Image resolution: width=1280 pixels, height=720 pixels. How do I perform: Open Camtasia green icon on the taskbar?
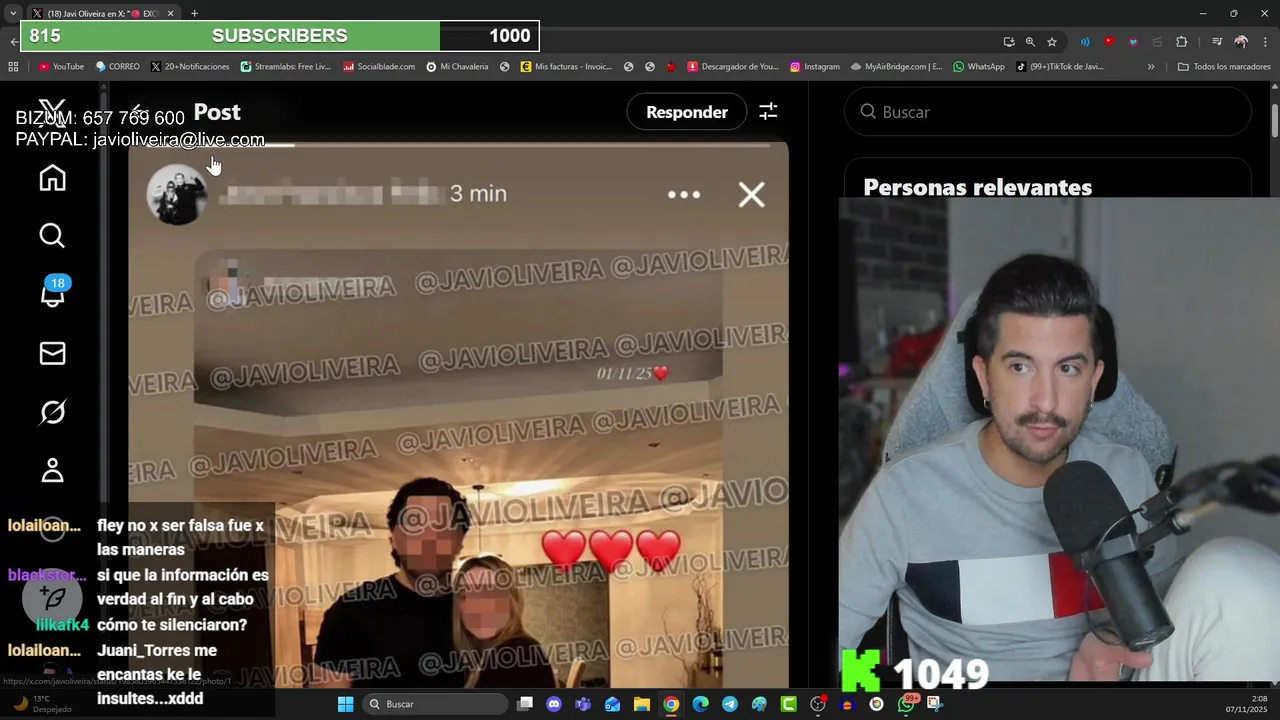point(789,704)
